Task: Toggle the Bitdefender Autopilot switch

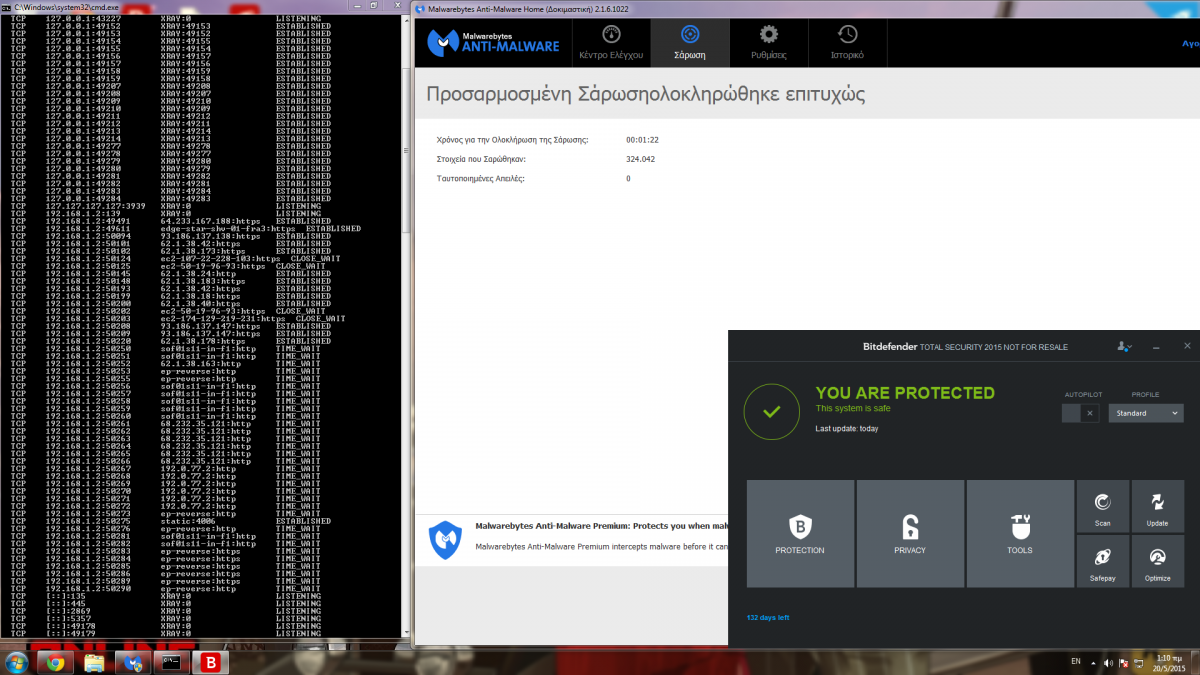Action: [1081, 413]
